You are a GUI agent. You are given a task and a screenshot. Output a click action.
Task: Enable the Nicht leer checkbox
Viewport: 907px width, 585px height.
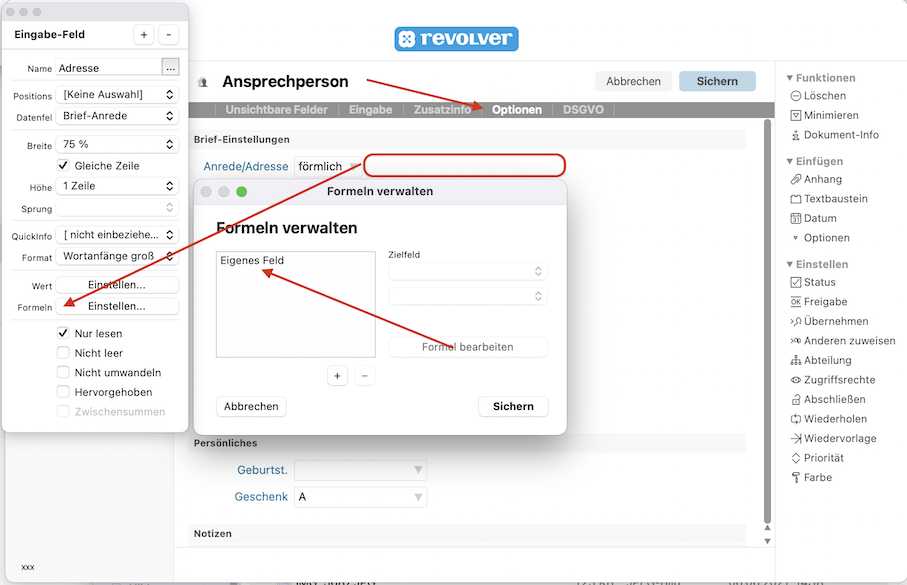point(64,353)
